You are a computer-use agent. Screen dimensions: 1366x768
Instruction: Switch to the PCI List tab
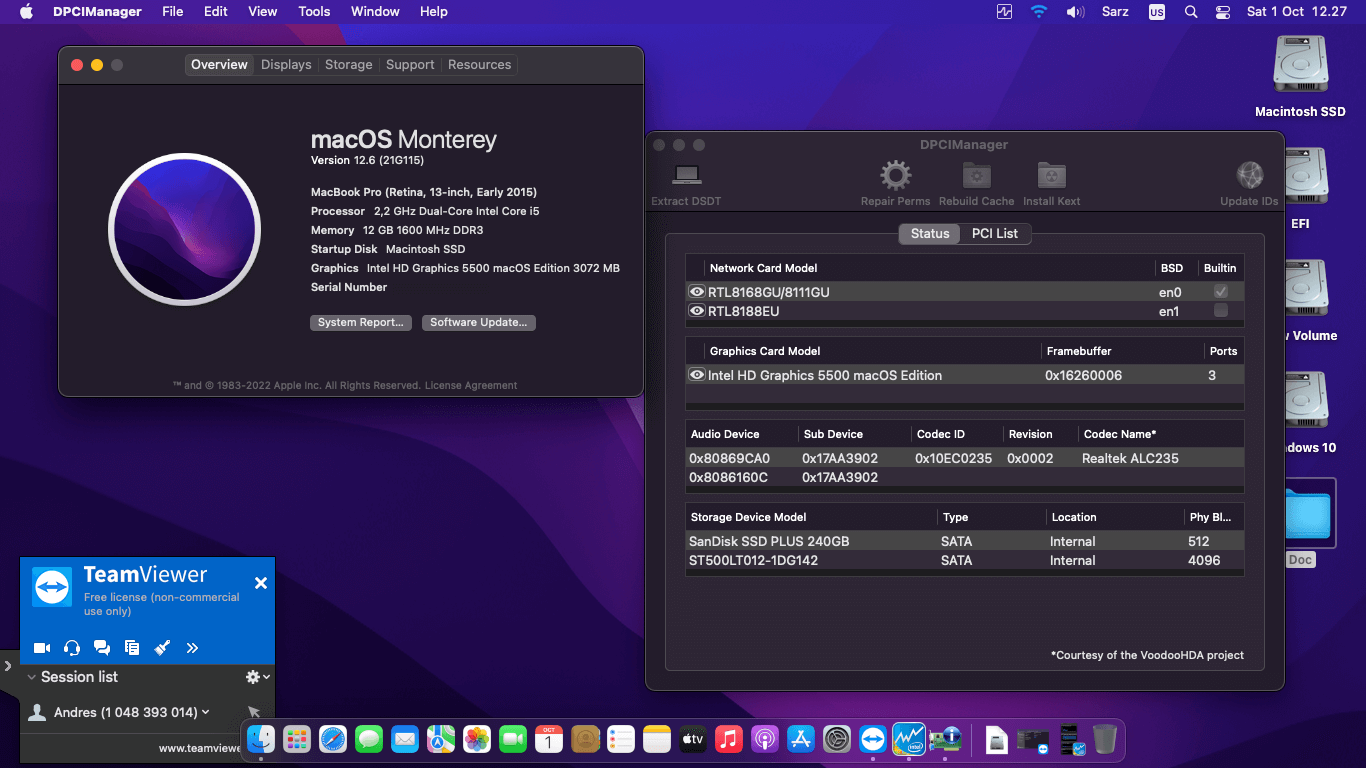(994, 233)
